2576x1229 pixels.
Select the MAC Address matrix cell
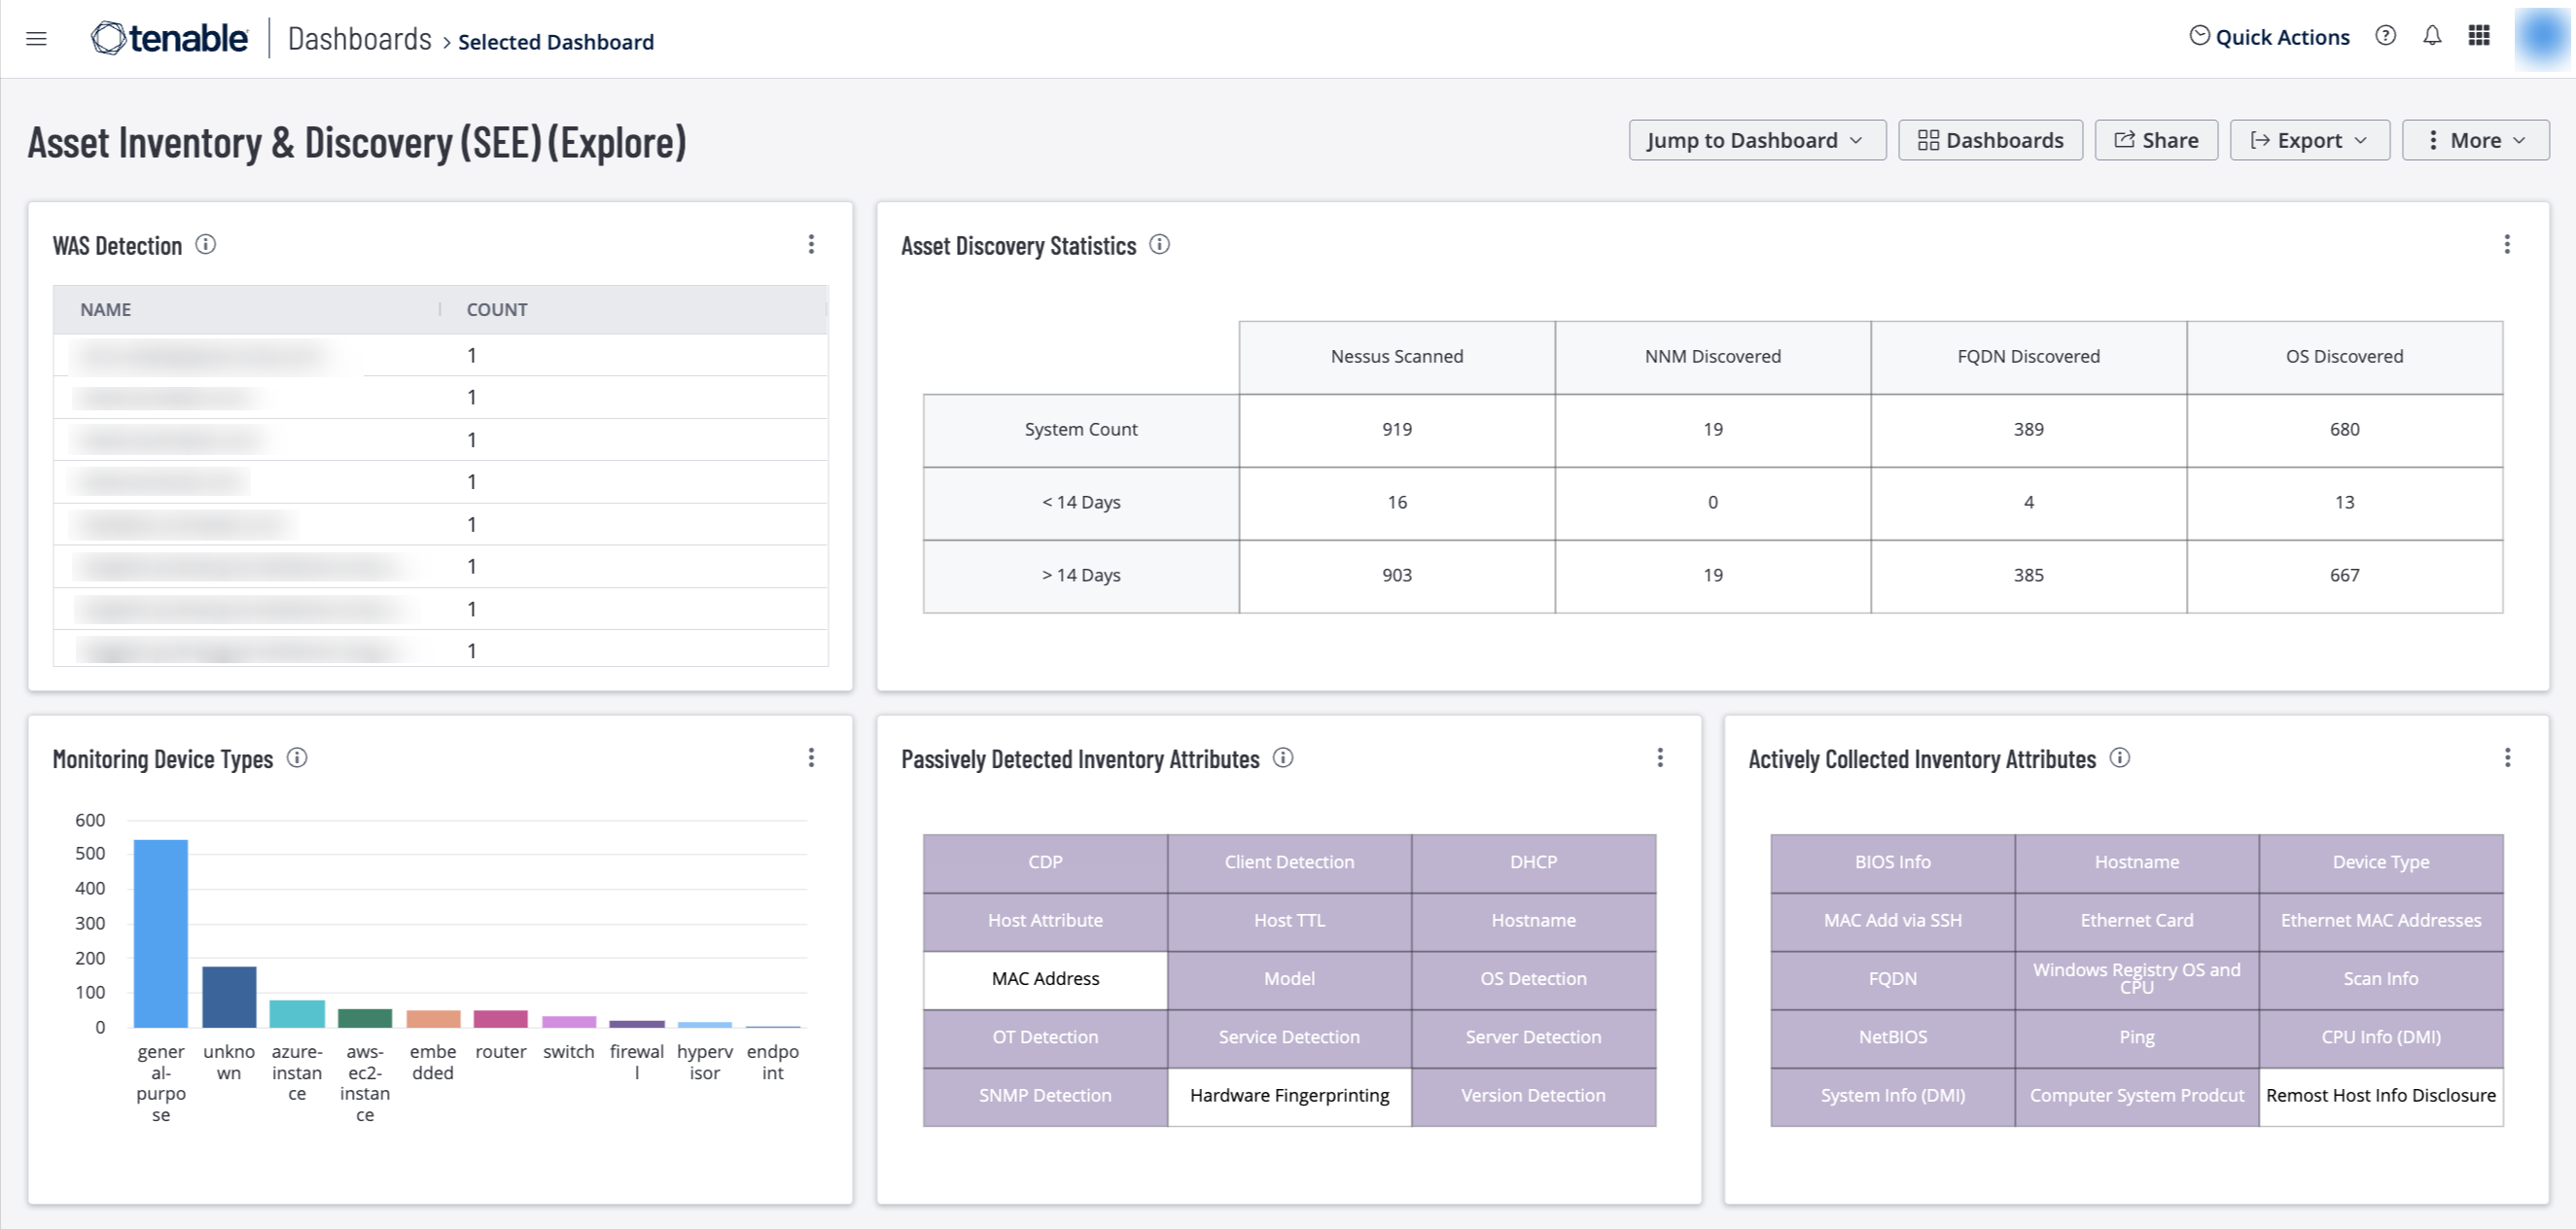(1045, 979)
